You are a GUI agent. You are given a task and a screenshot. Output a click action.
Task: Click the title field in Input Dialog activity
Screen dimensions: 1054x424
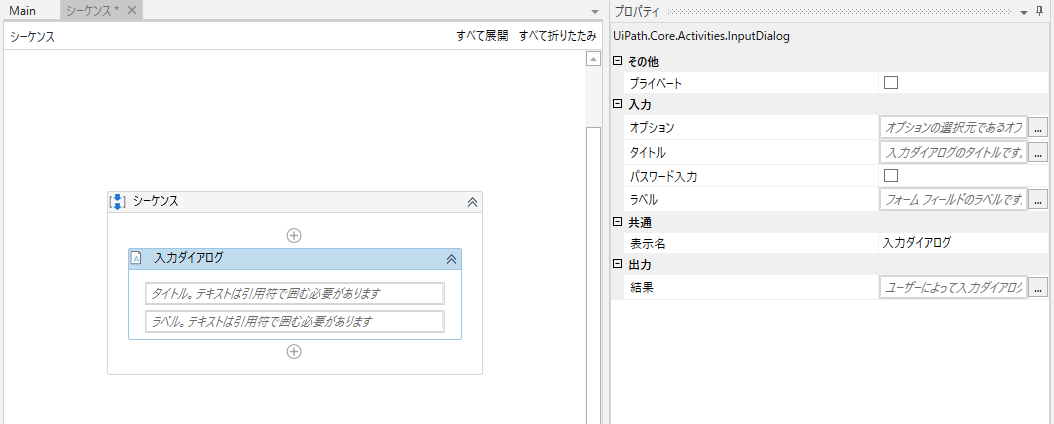coord(294,294)
